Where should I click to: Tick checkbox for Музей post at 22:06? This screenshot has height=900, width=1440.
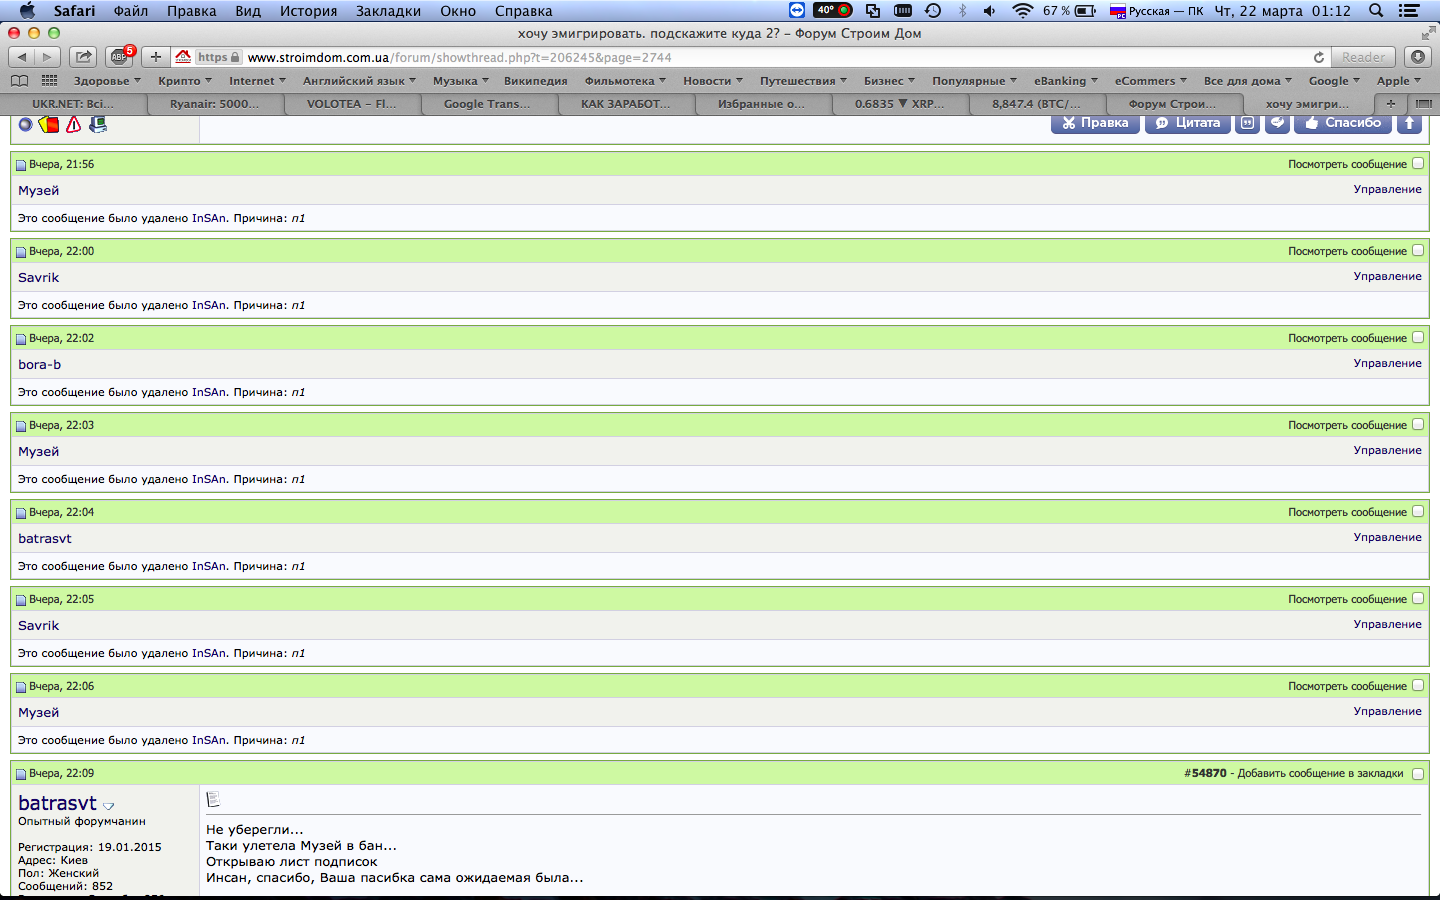[1418, 685]
